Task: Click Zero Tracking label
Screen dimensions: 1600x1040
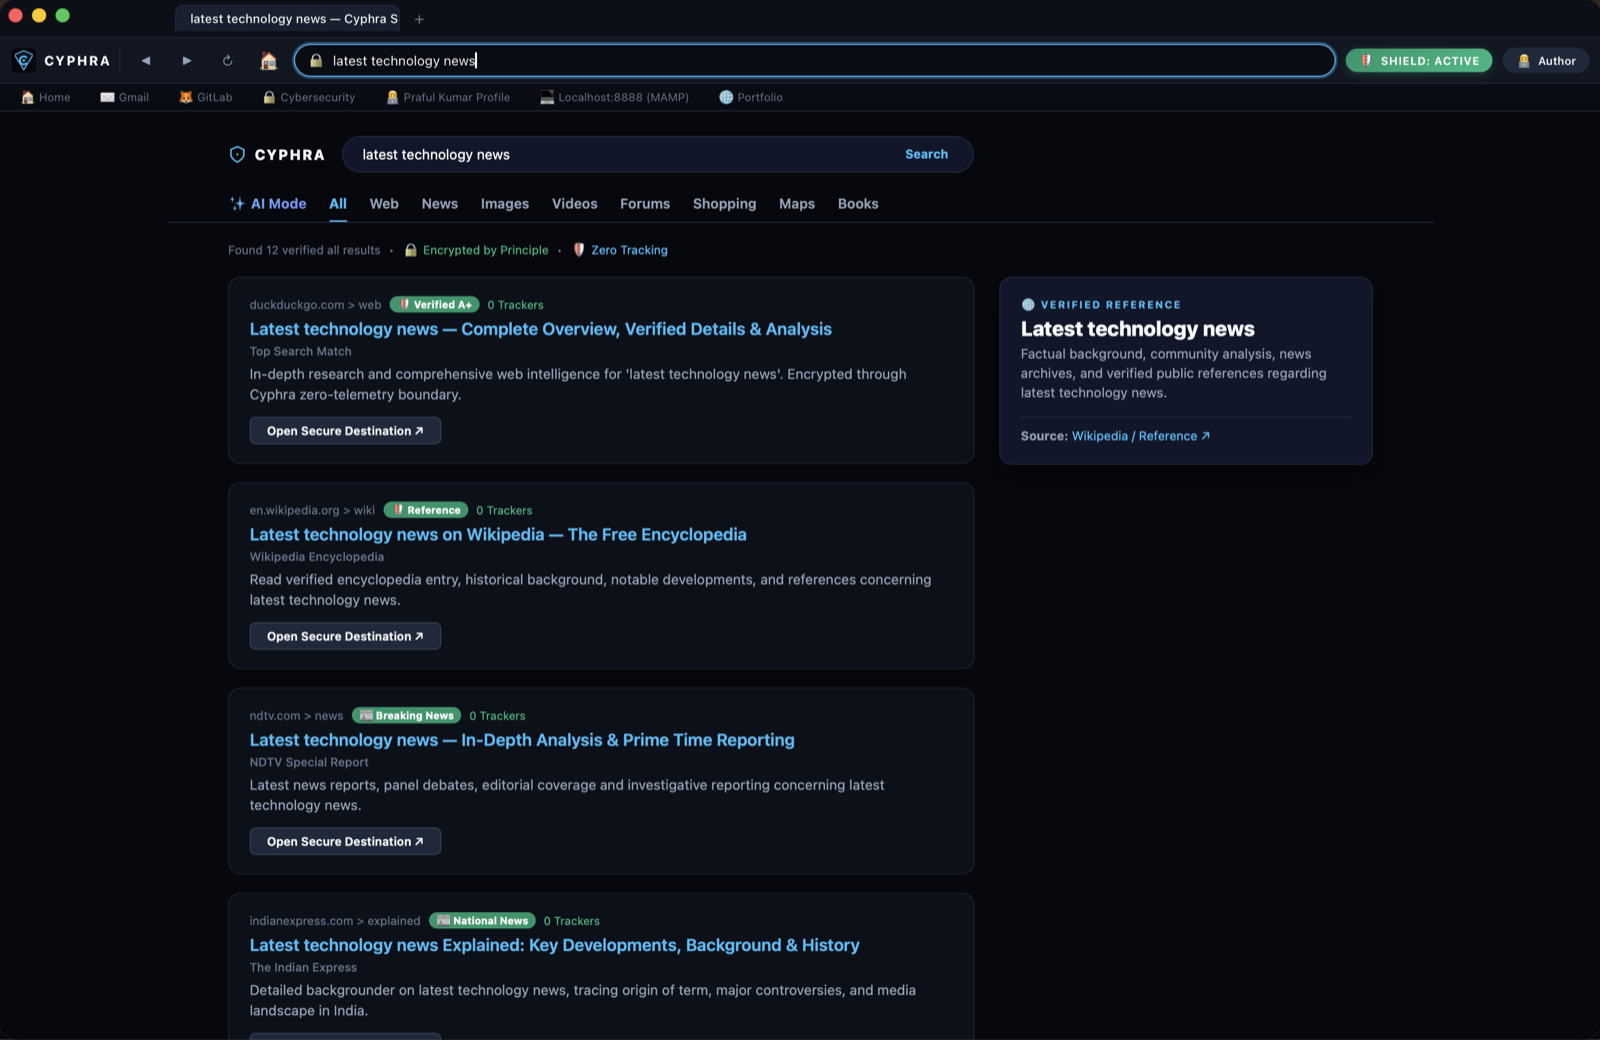Action: click(620, 250)
